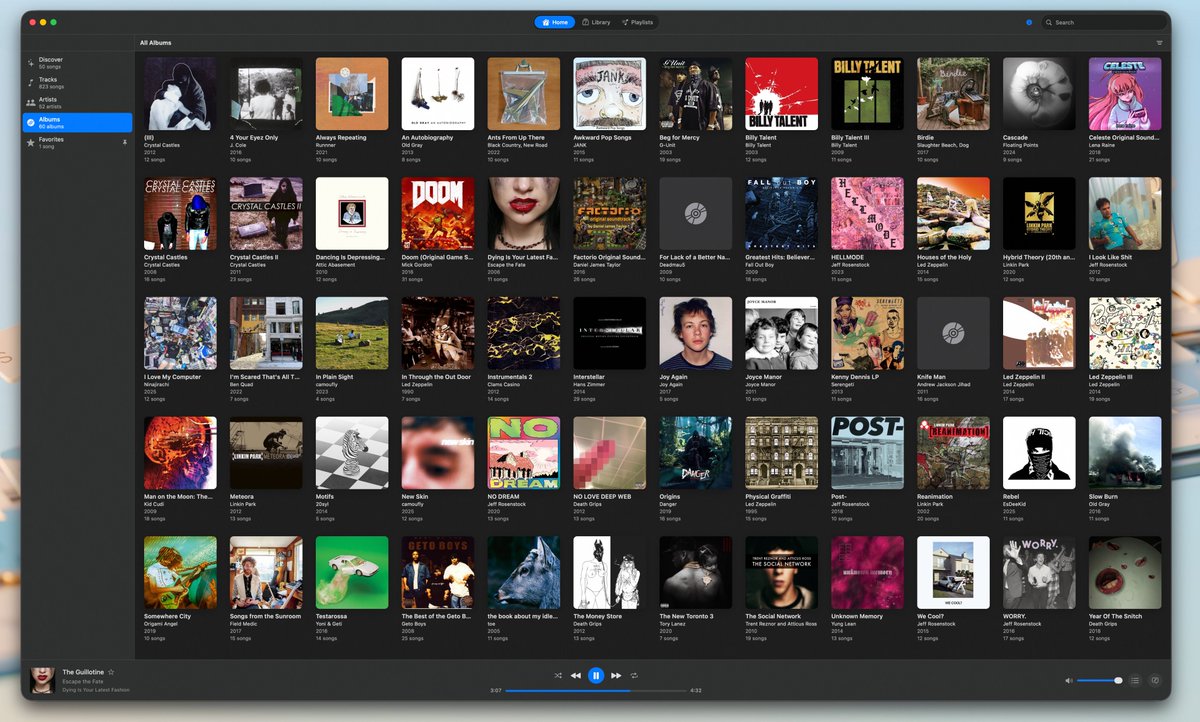
Task: Open Ants From Up There album
Action: pyautogui.click(x=524, y=93)
